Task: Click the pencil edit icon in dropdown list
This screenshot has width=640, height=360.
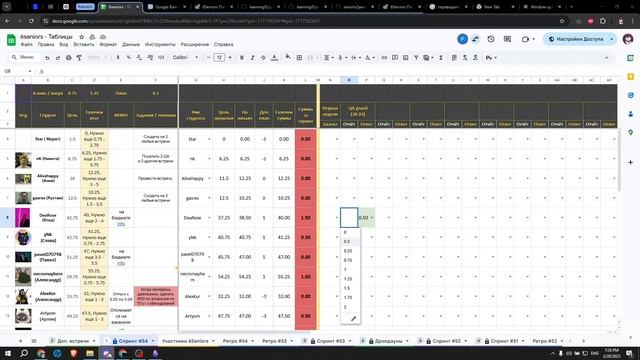Action: (353, 318)
